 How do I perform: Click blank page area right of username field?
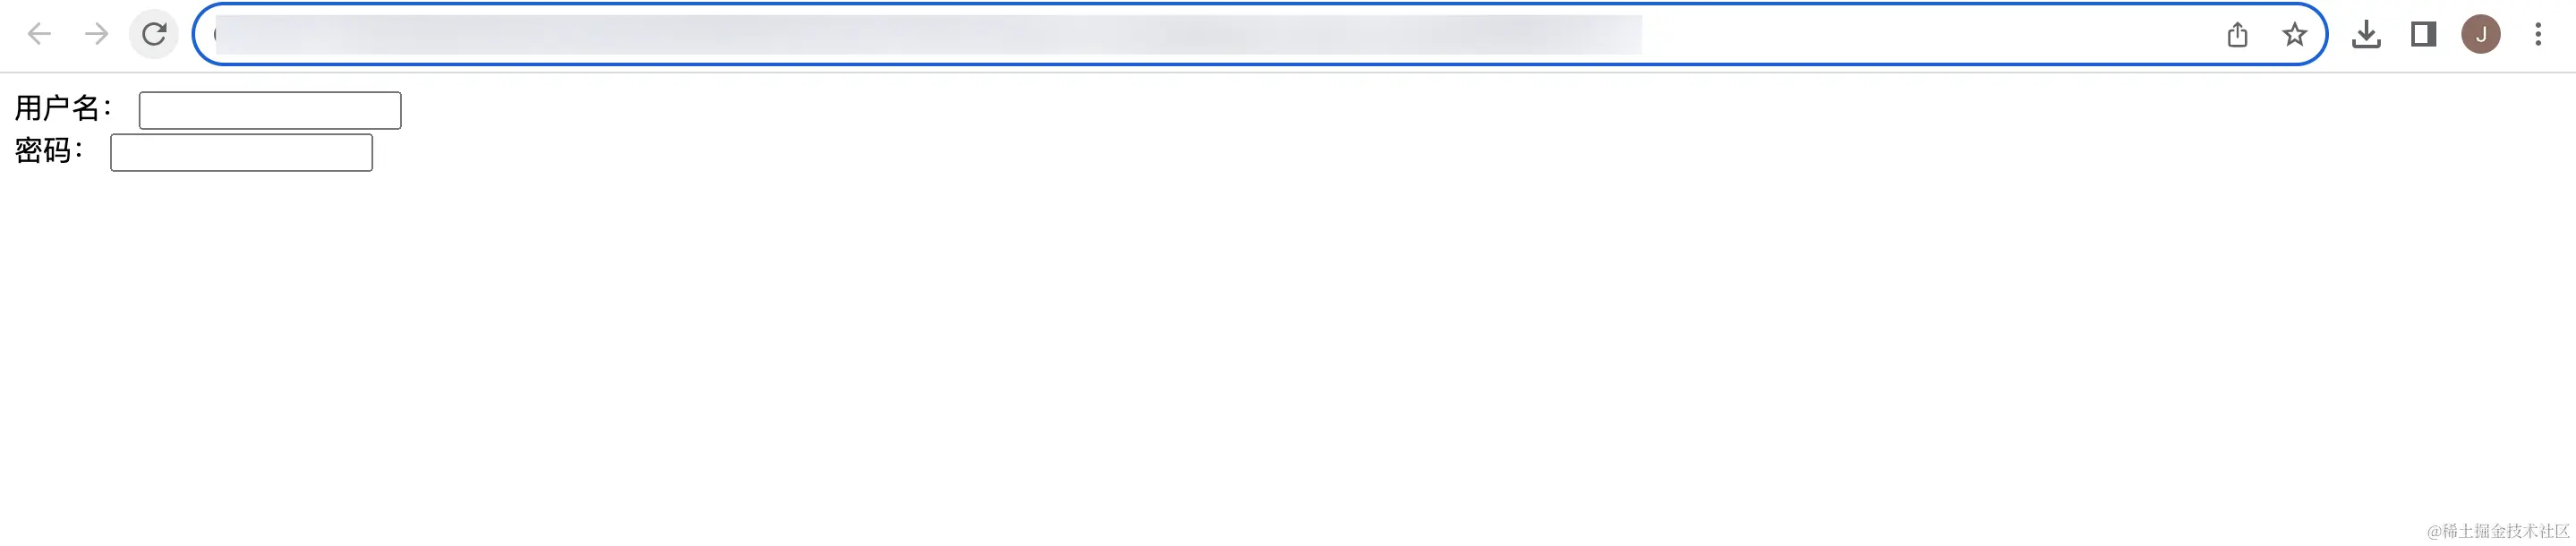[x=1400, y=110]
